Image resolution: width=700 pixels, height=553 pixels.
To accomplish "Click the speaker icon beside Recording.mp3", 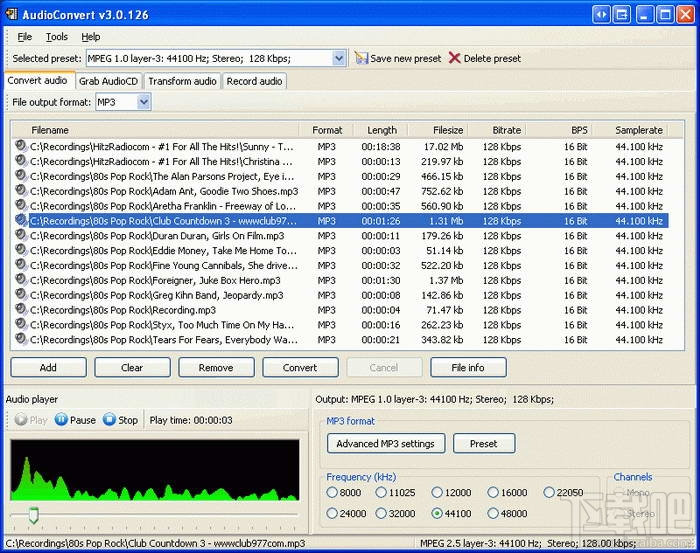I will tap(20, 311).
